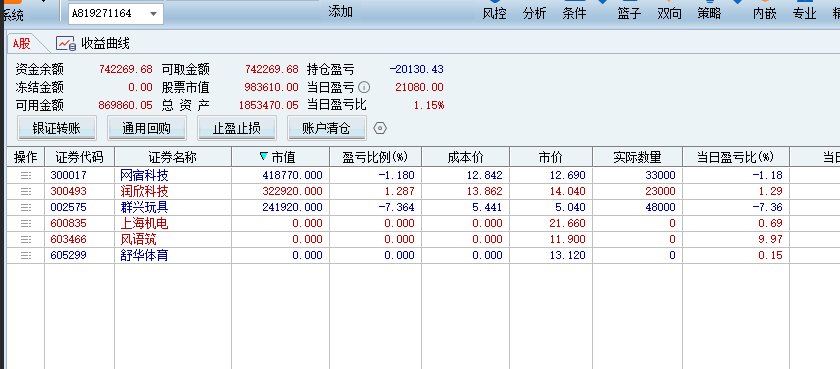Screen dimensions: 840x369
Task: Click market value 322920.000
Action: coord(292,191)
